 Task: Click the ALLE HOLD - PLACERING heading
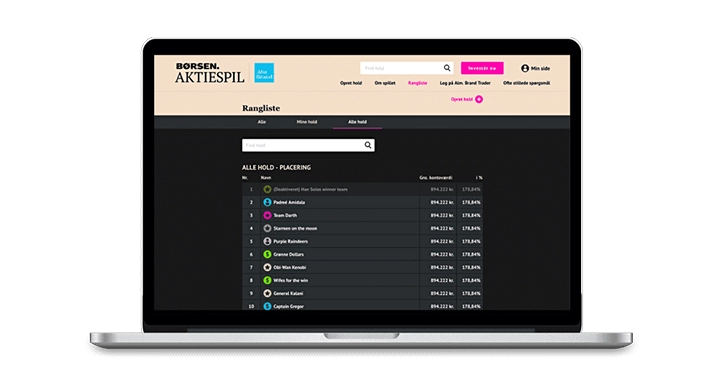276,168
